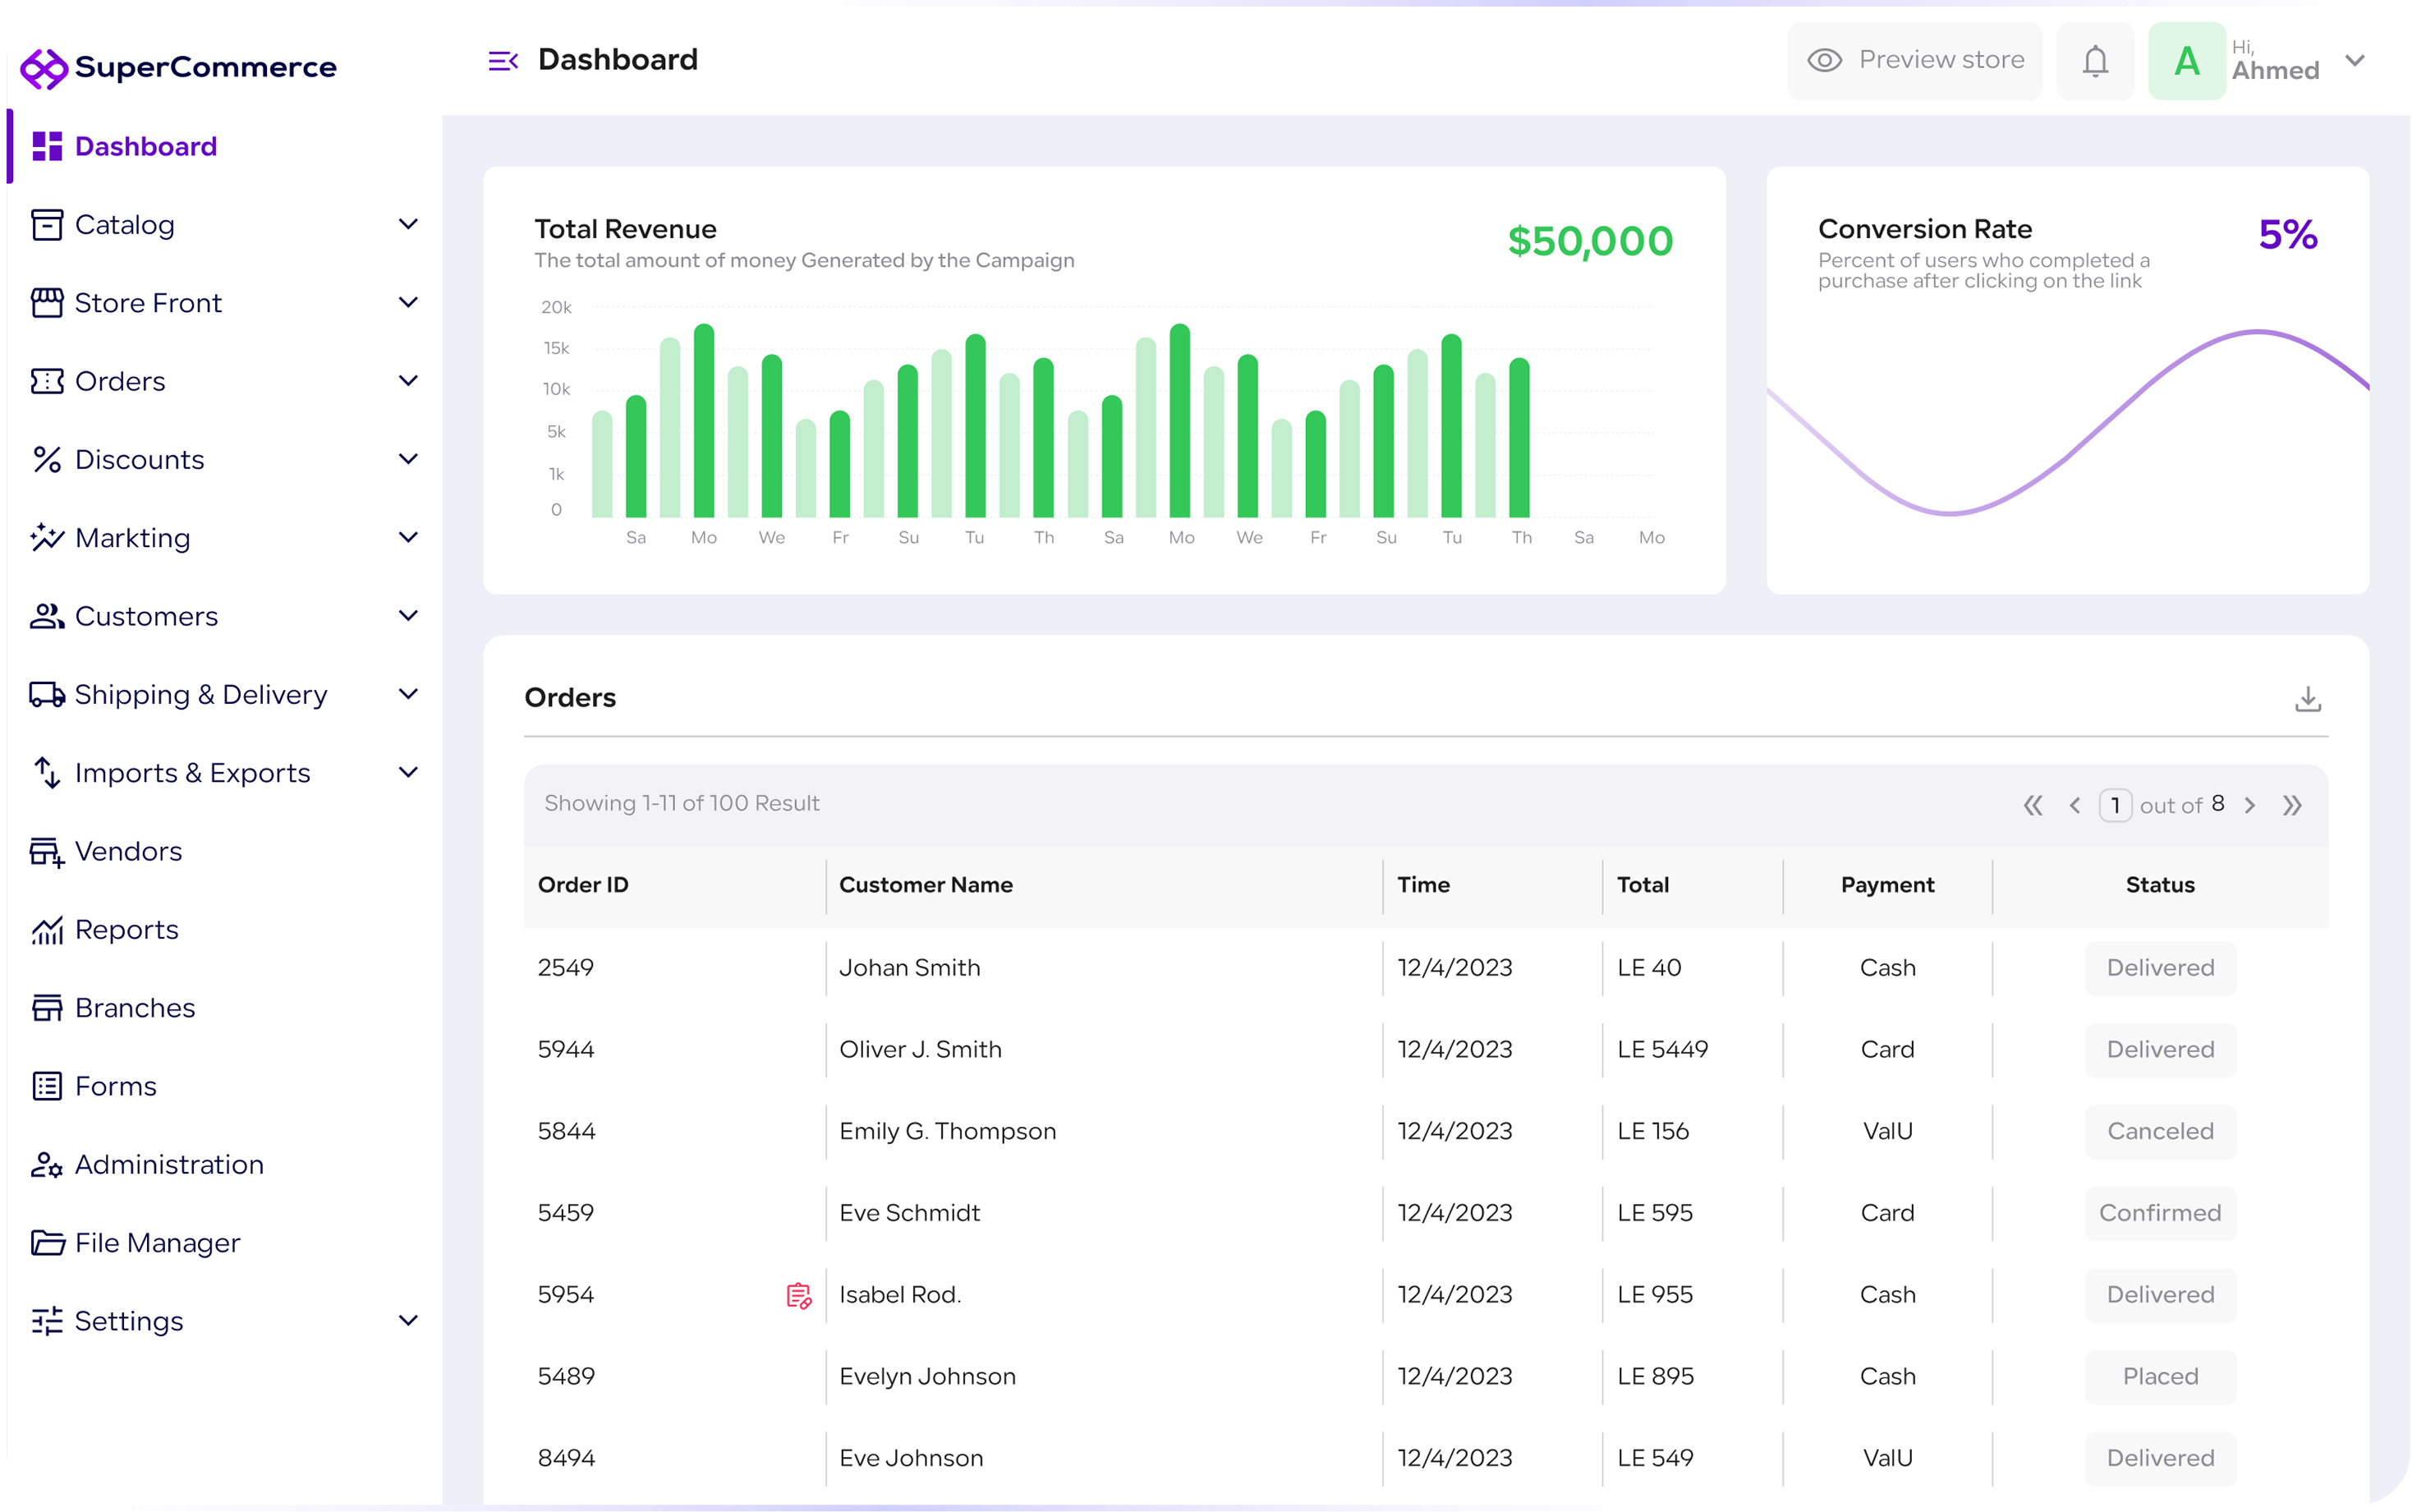
Task: Select the Settings menu item
Action: [225, 1321]
